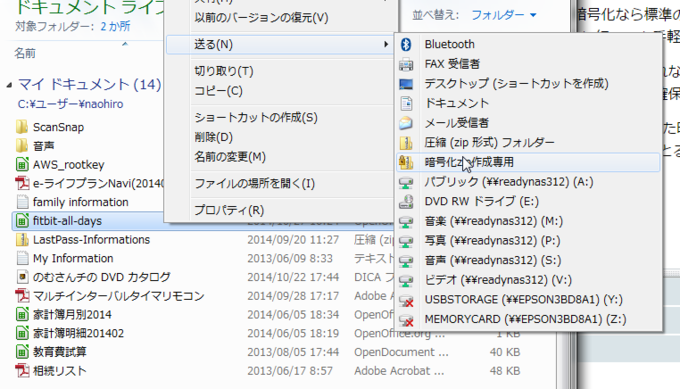680x389 pixels.
Task: Open the 送る(N) submenu
Action: [x=280, y=44]
